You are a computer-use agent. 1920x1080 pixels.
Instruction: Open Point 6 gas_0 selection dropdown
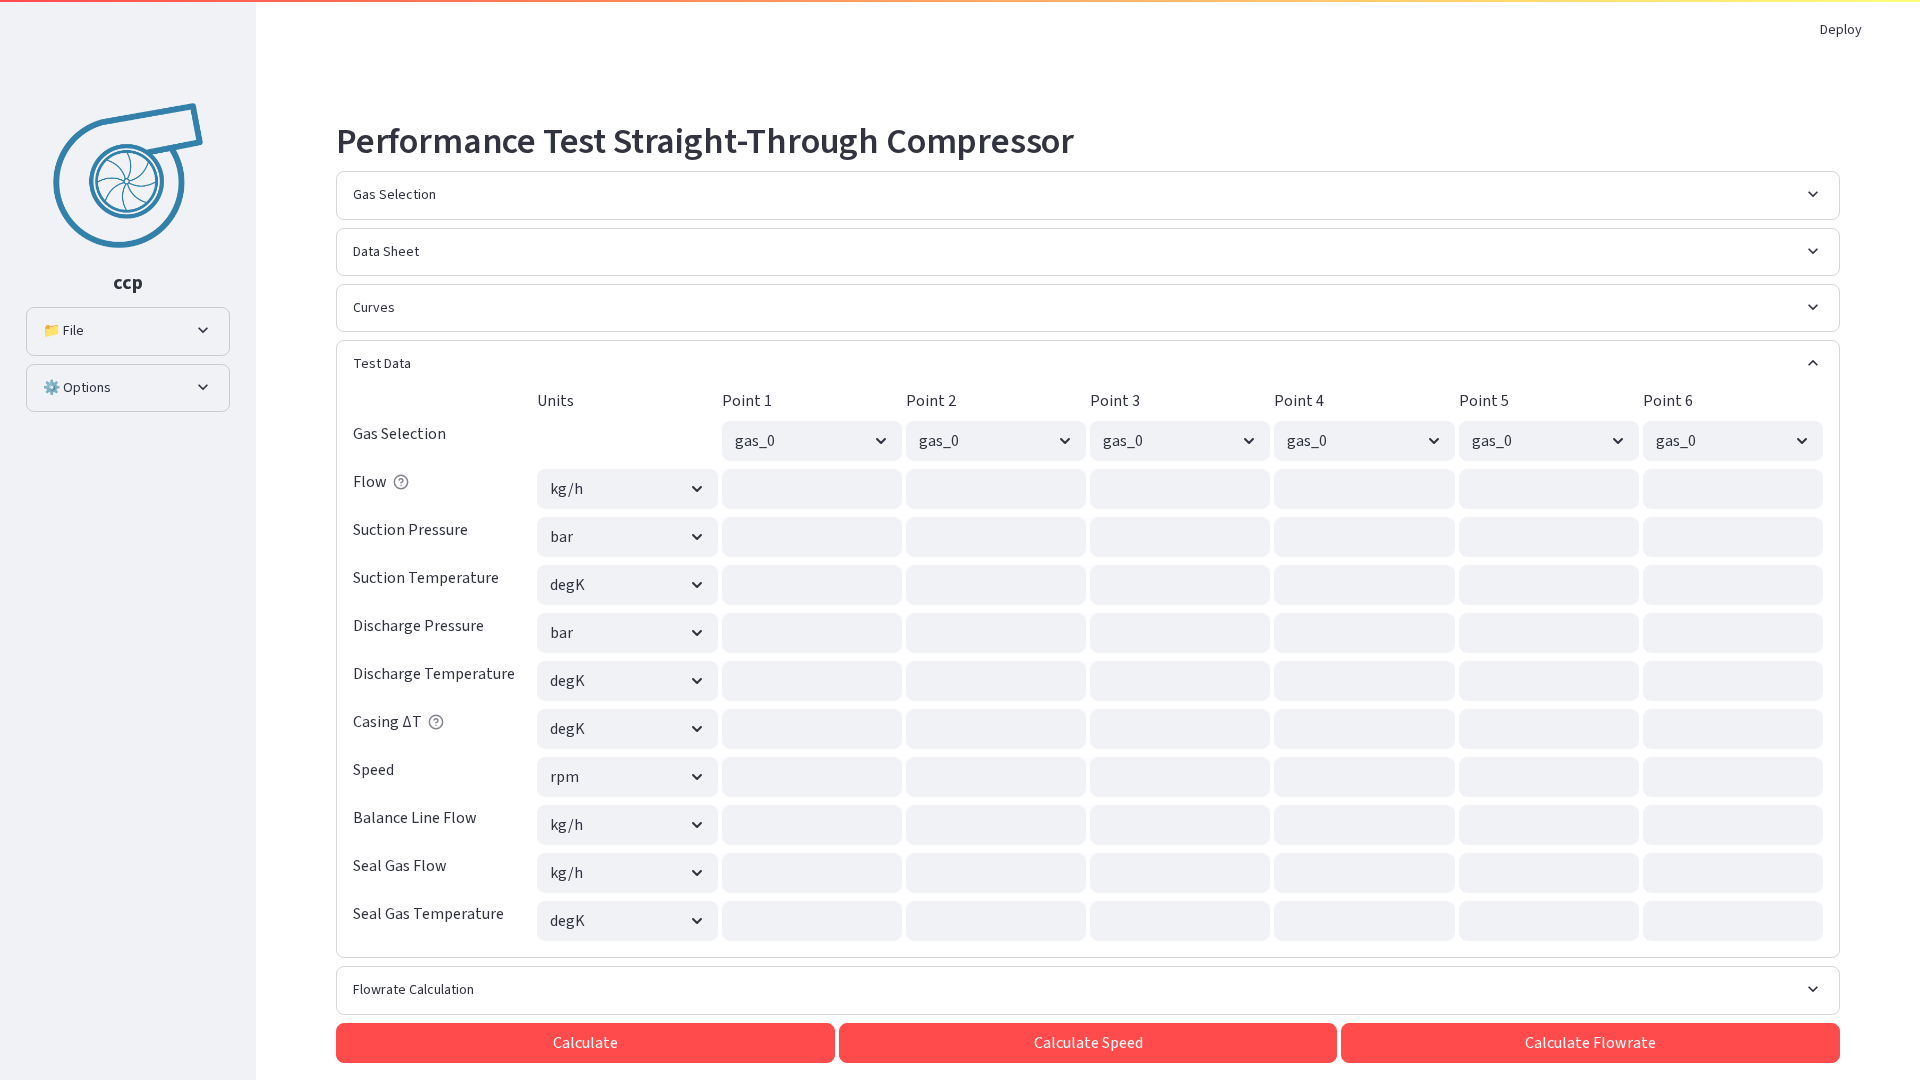pyautogui.click(x=1733, y=441)
